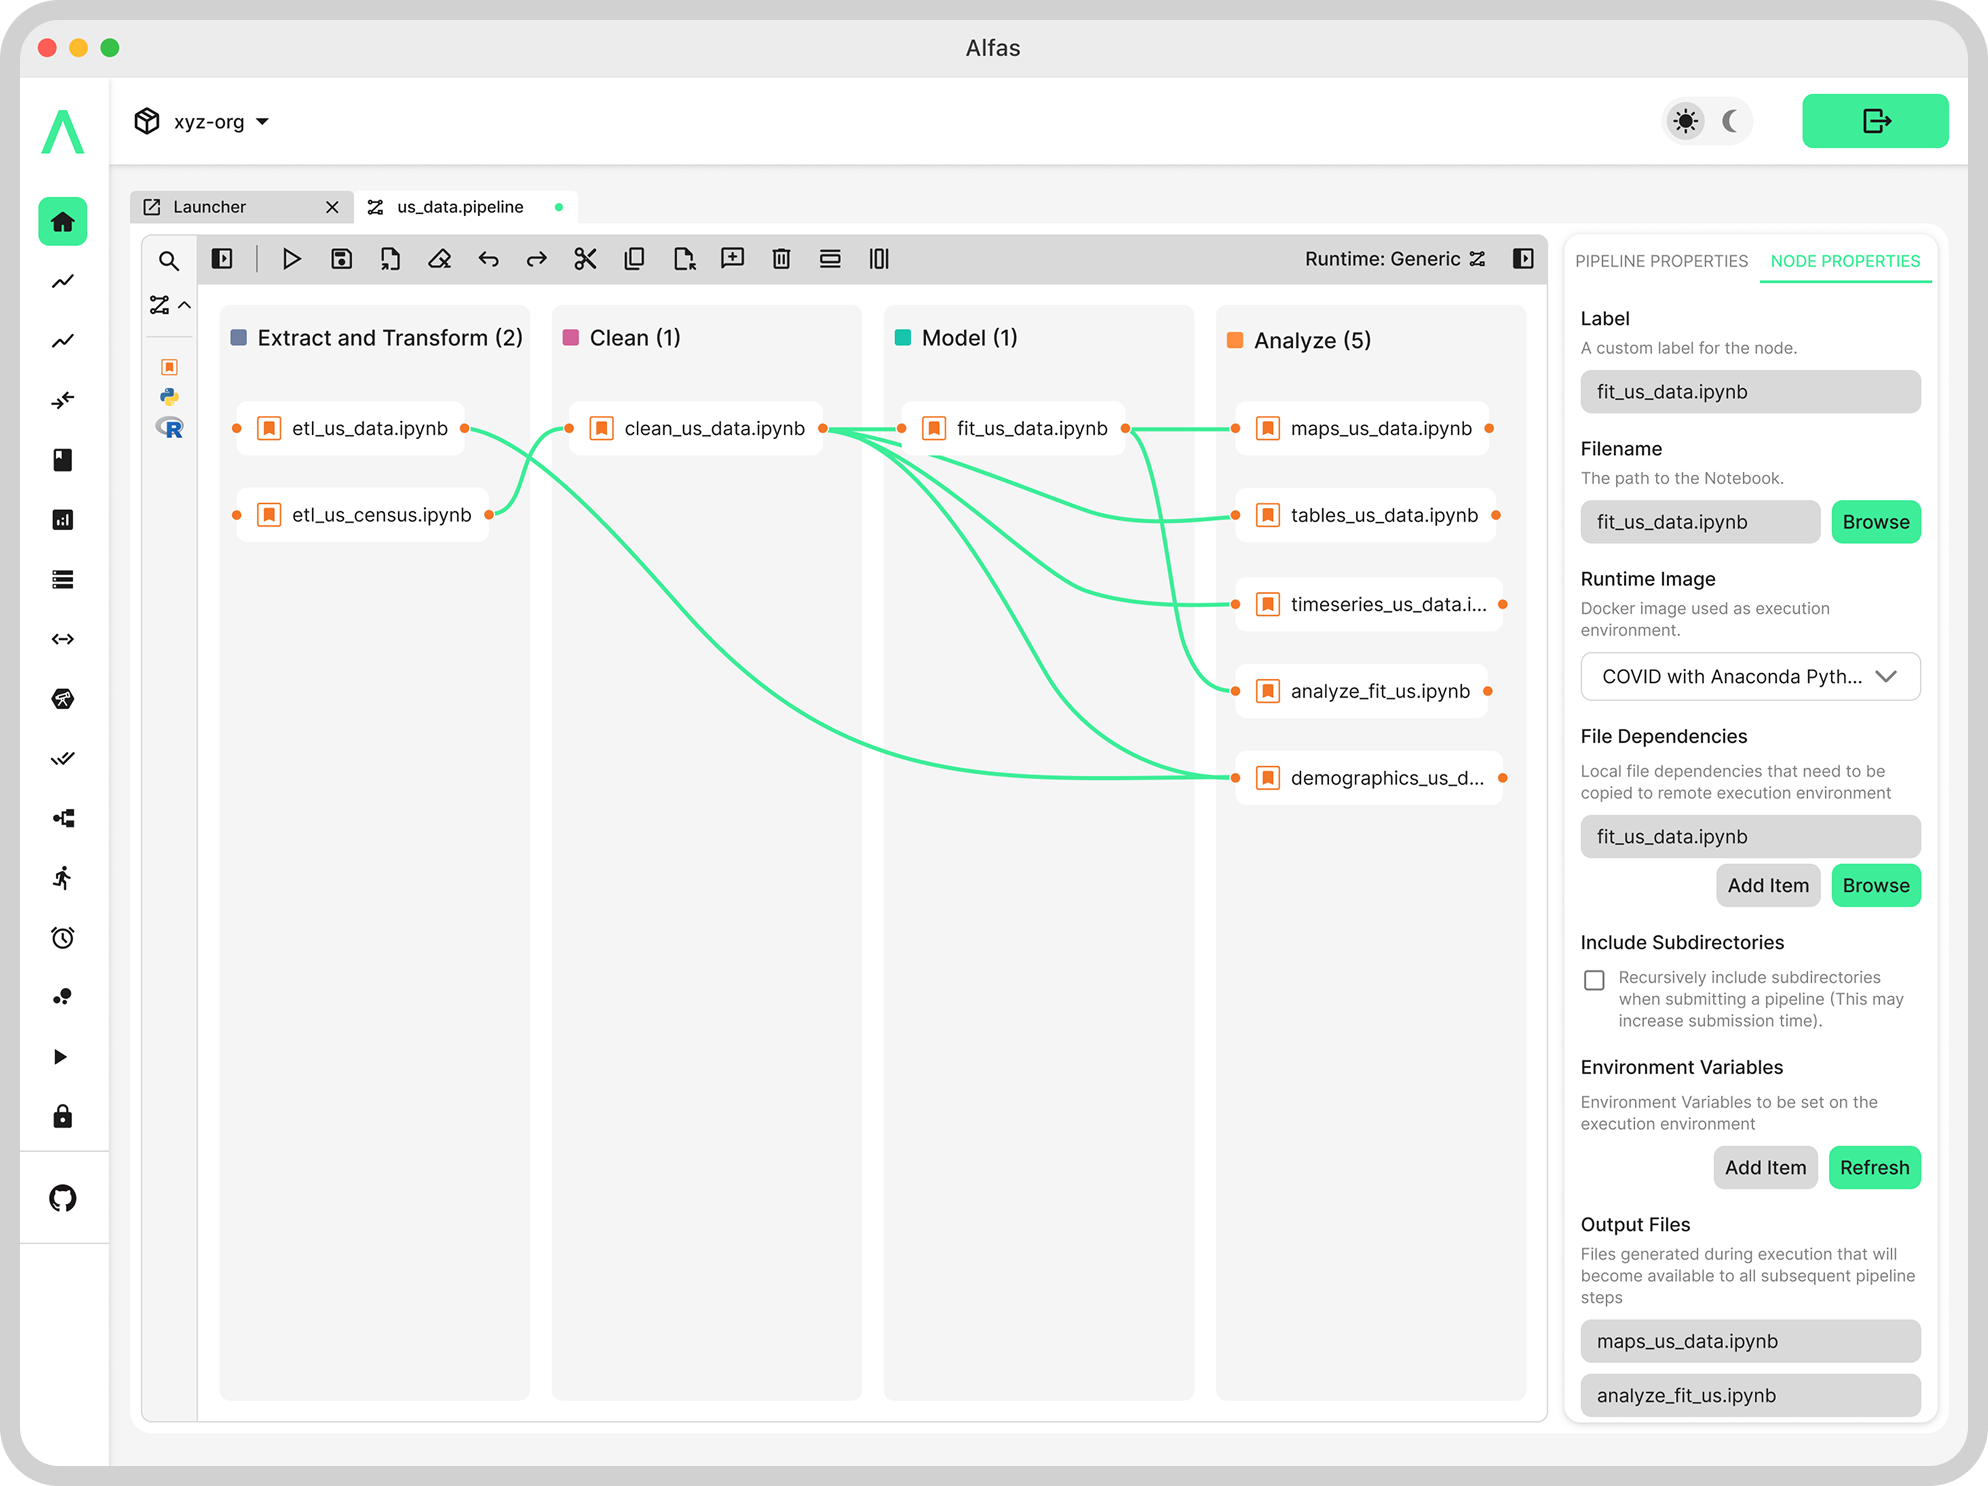Collapse the node palette chevron expander

[185, 305]
